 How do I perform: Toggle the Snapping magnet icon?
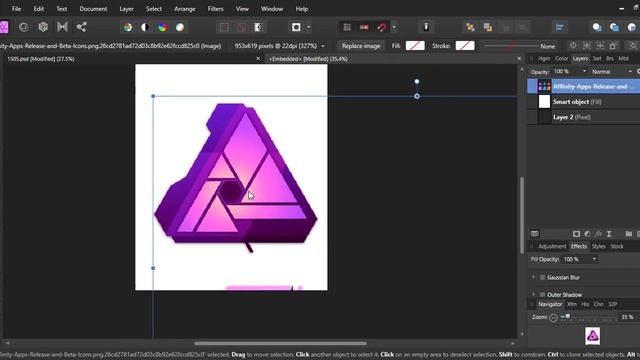pos(382,27)
